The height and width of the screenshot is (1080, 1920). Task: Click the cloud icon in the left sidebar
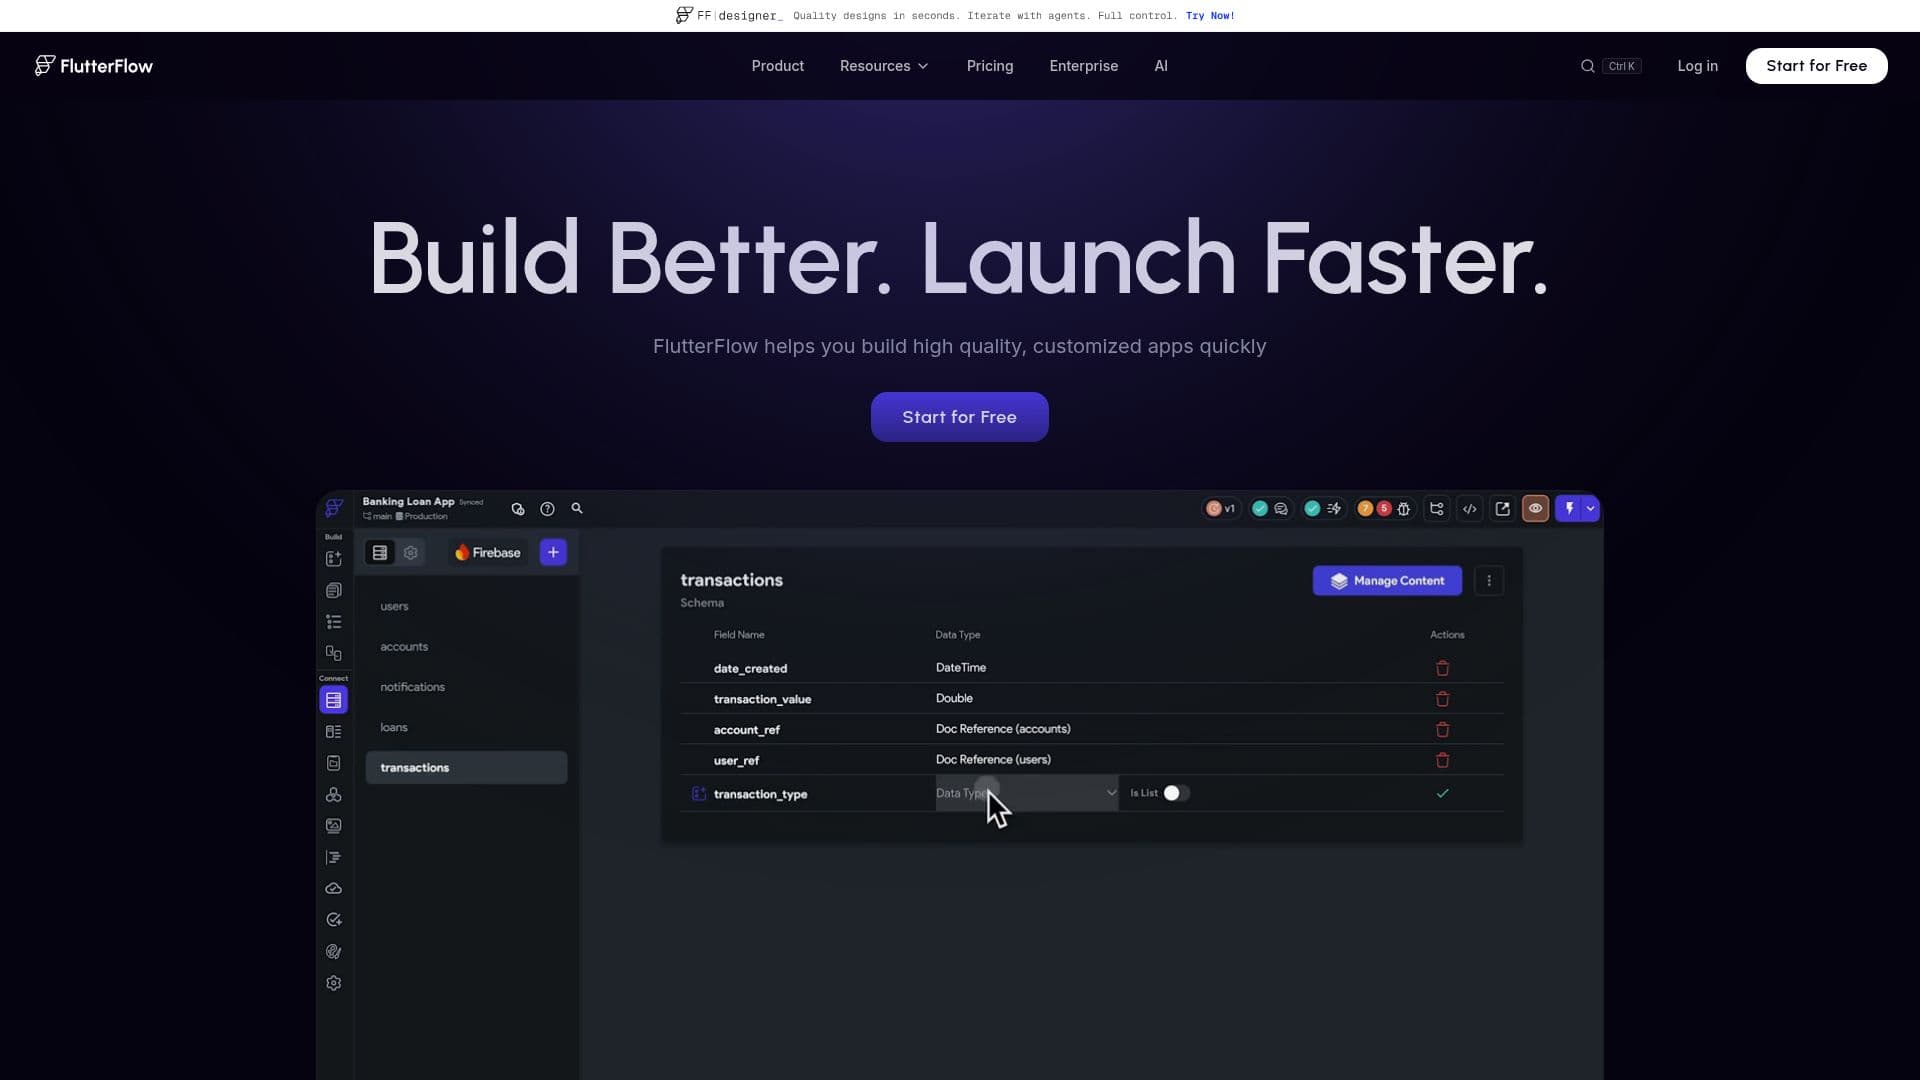click(334, 889)
